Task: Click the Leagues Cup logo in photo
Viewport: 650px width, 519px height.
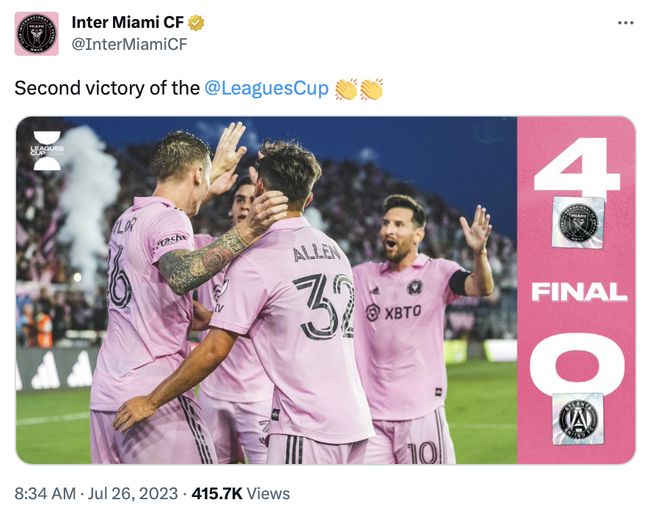Action: click(47, 150)
